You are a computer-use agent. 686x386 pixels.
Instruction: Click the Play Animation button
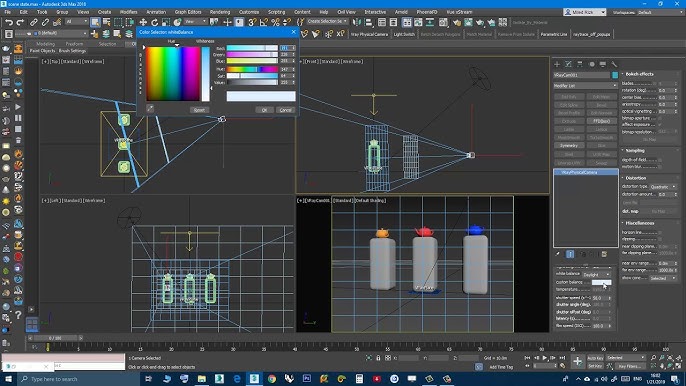tap(544, 358)
